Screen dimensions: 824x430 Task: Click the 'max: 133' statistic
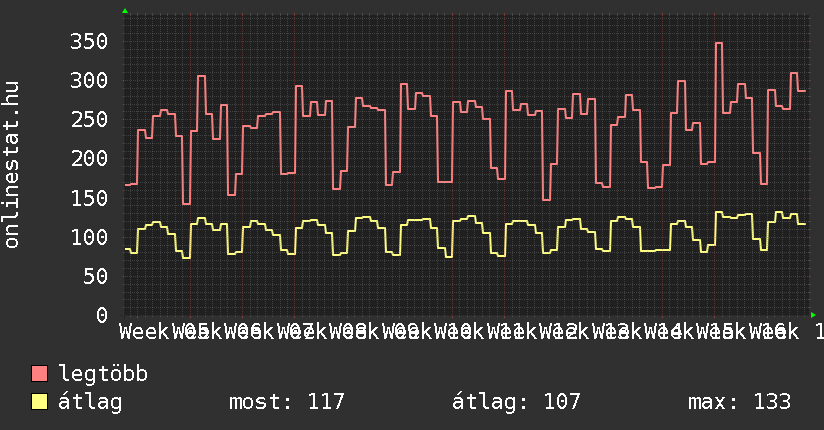[x=739, y=402]
